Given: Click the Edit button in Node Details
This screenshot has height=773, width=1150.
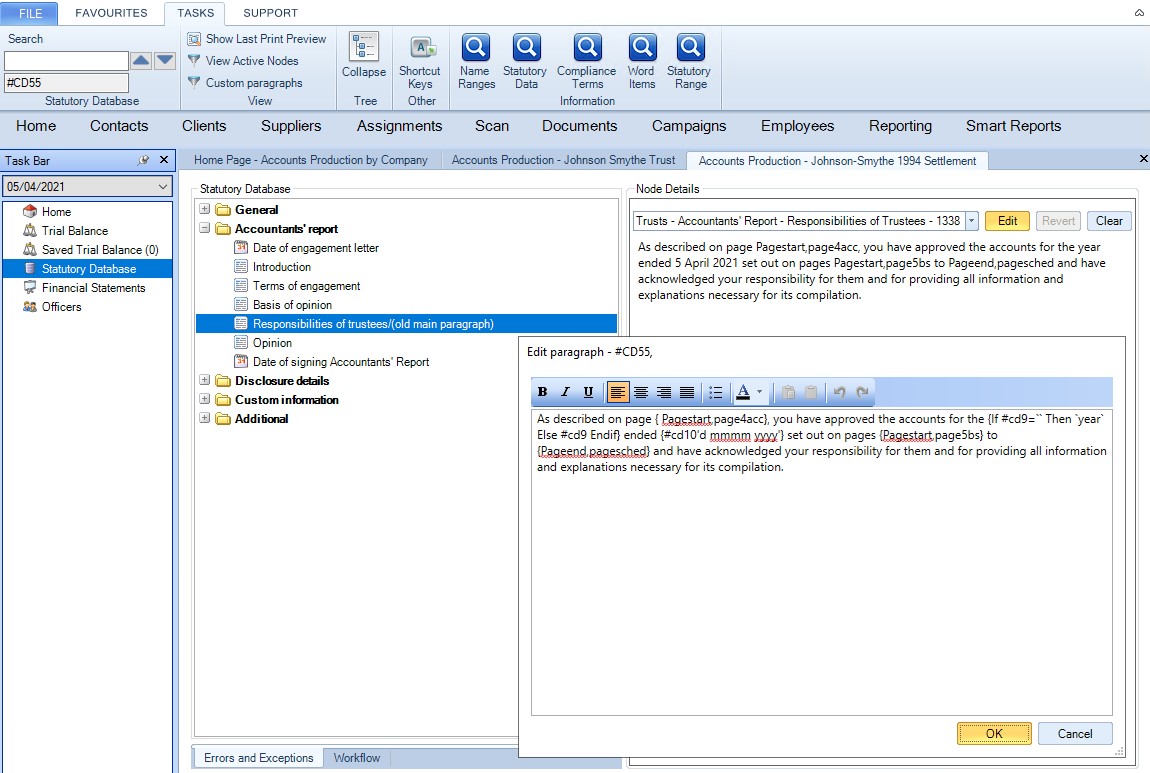Looking at the screenshot, I should tap(1007, 221).
